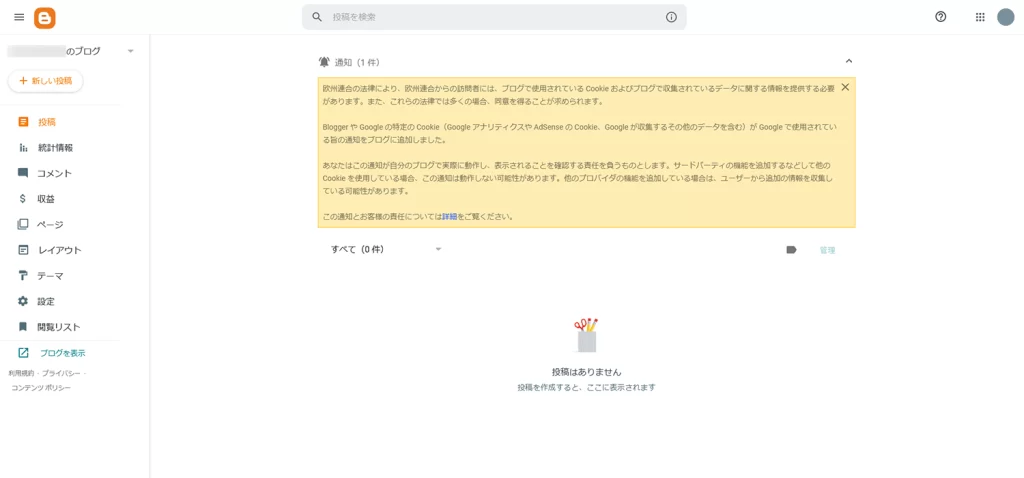Viewport: 1024px width, 478px height.
Task: Click the label tag icon
Action: click(791, 250)
